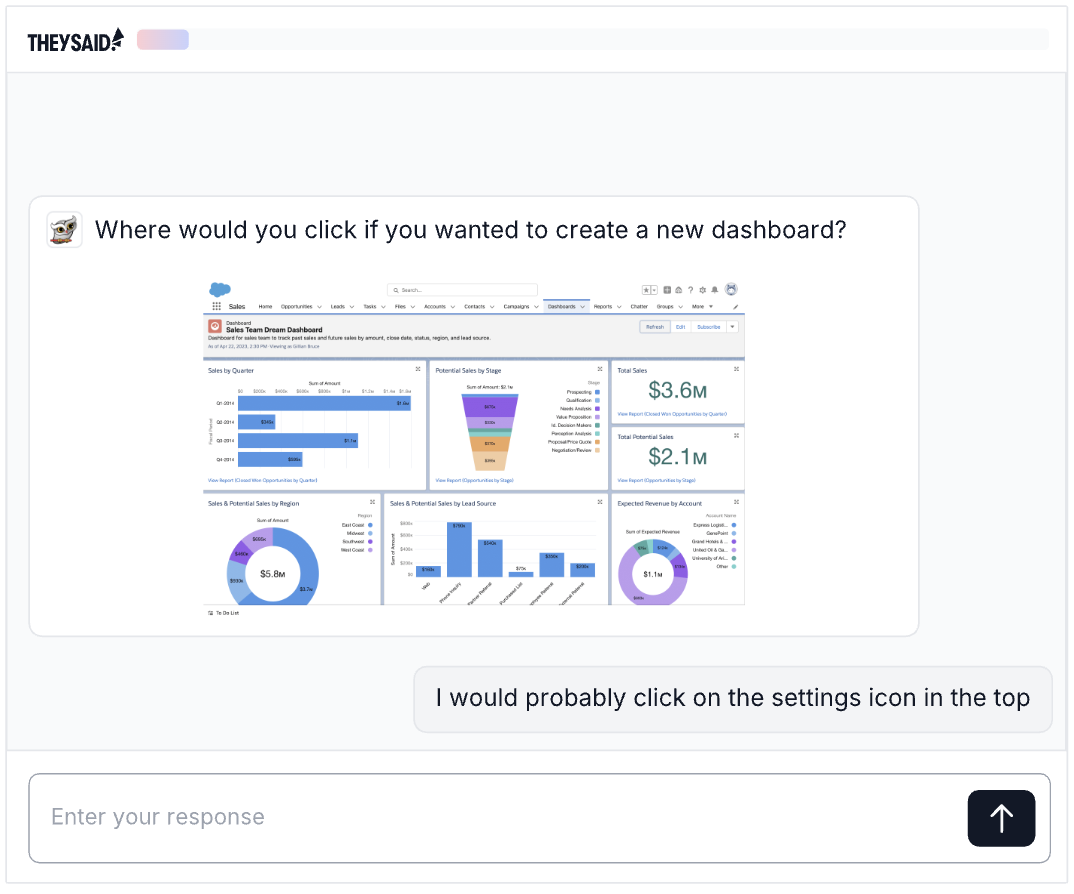Click the East Coast legend color dot
The image size is (1074, 894).
click(370, 525)
